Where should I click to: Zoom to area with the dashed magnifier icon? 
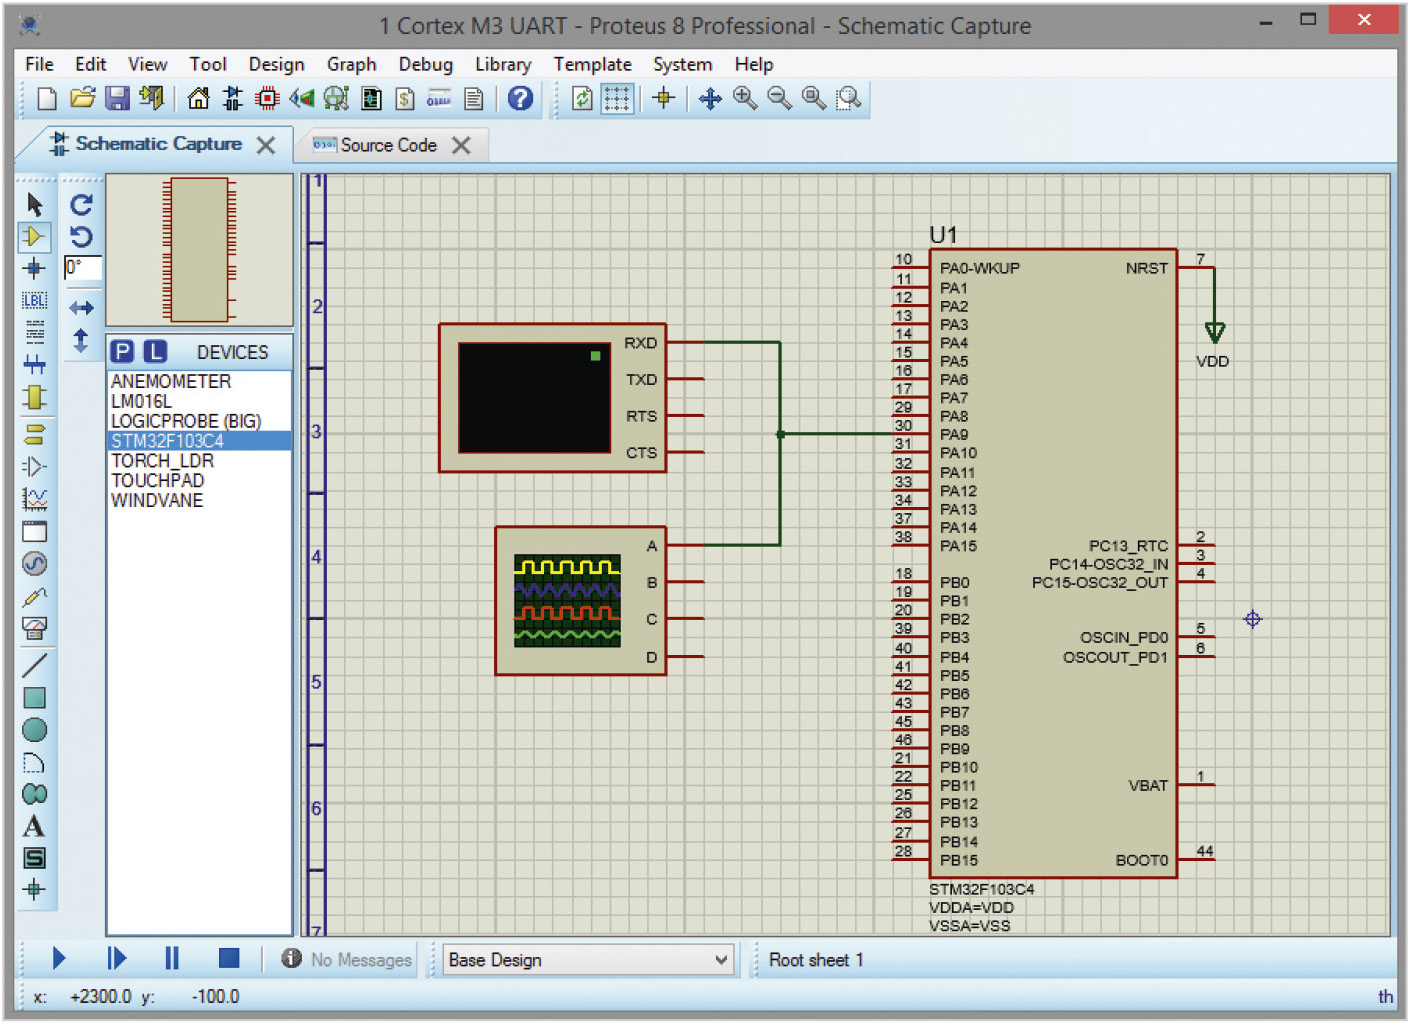(x=849, y=98)
